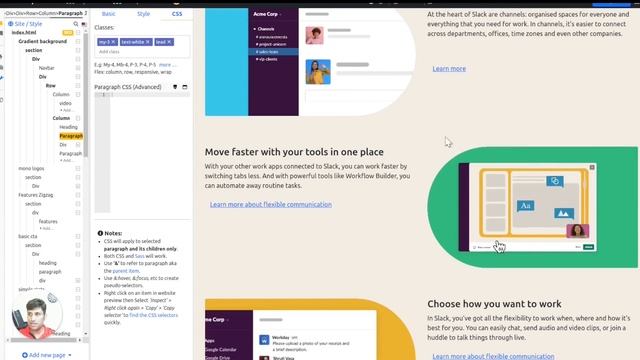Click the square icon on Gradient background row
Image resolution: width=640 pixels, height=360 pixels.
[x=78, y=41]
